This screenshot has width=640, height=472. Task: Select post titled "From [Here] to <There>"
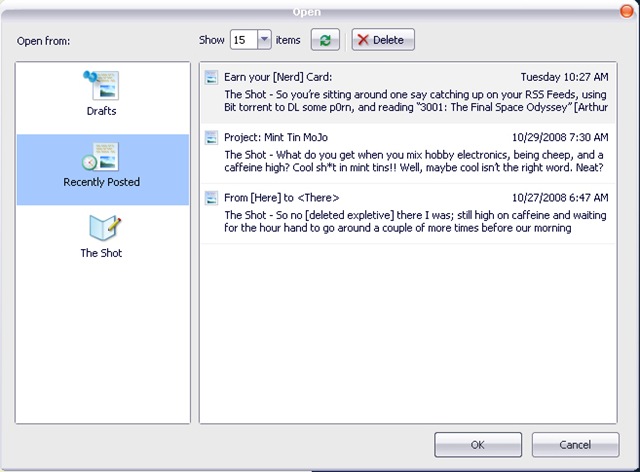point(282,198)
